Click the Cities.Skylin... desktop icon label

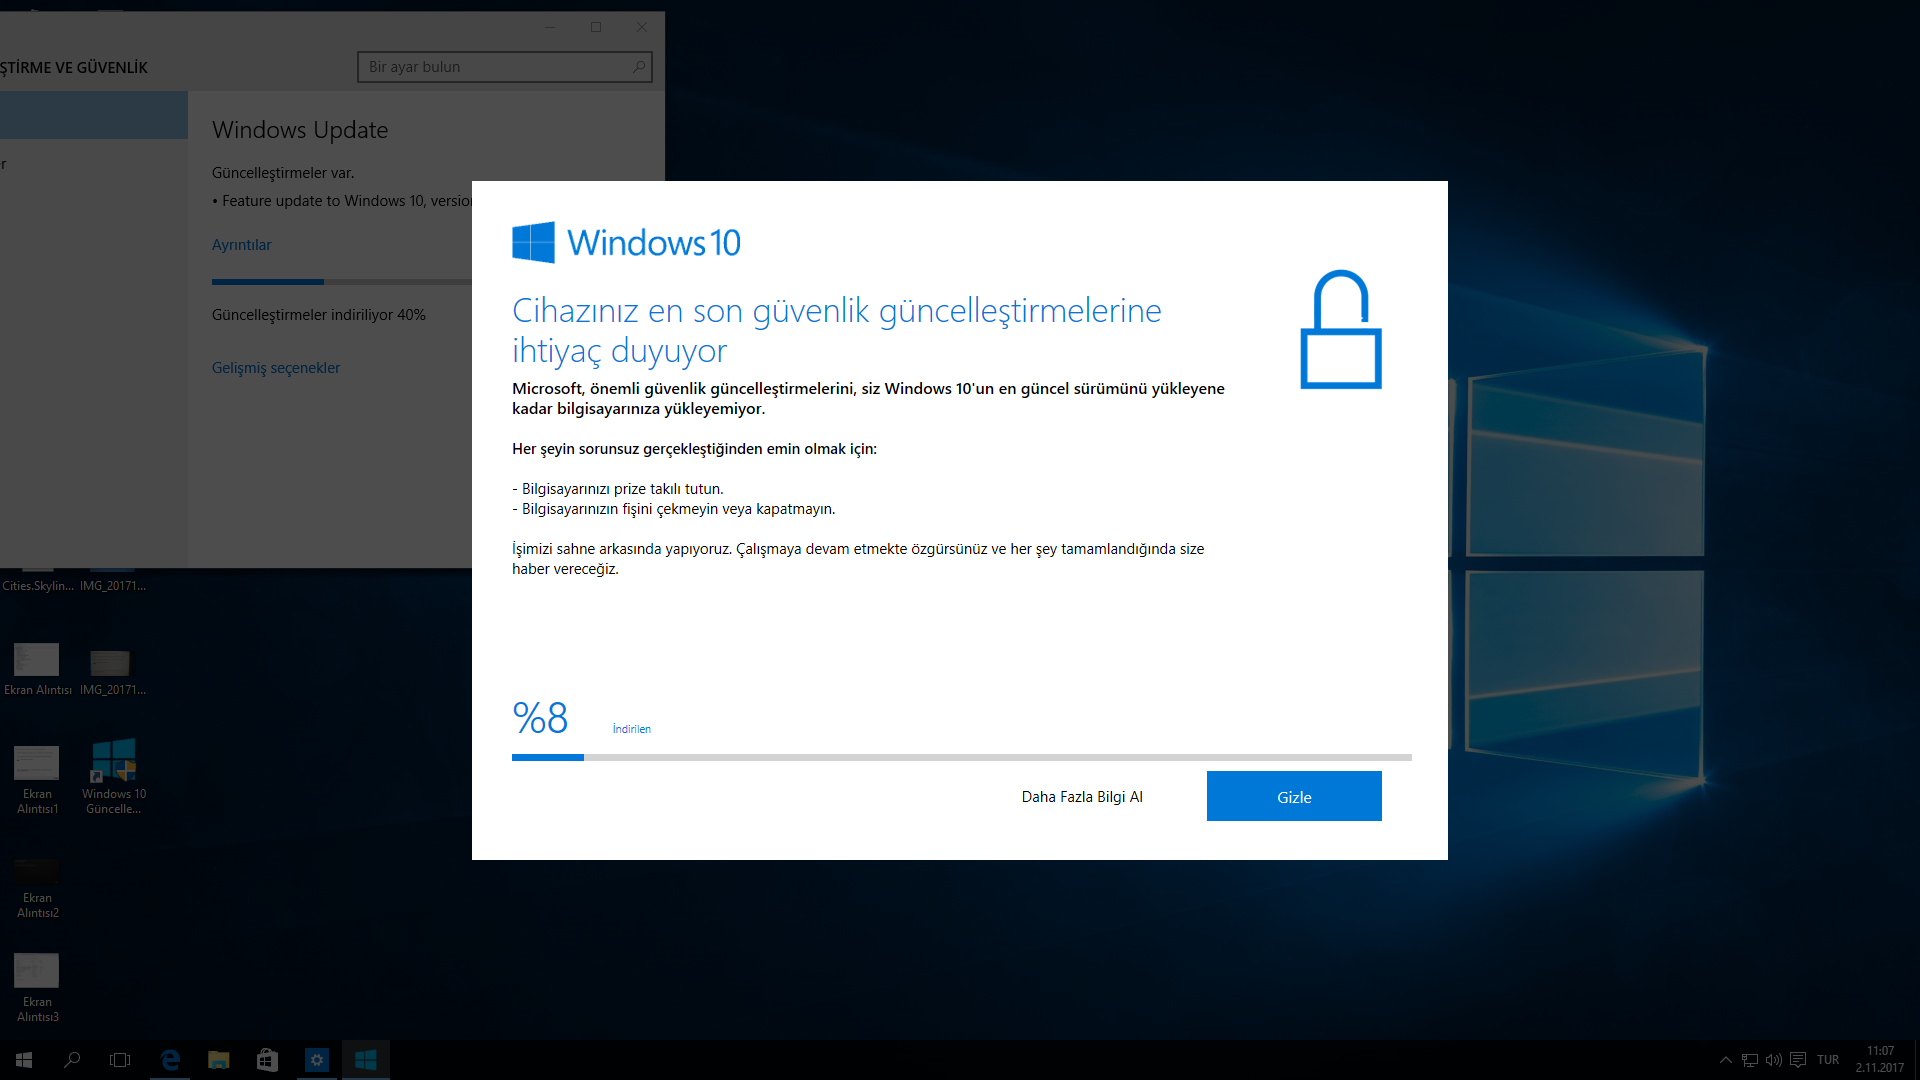point(37,586)
